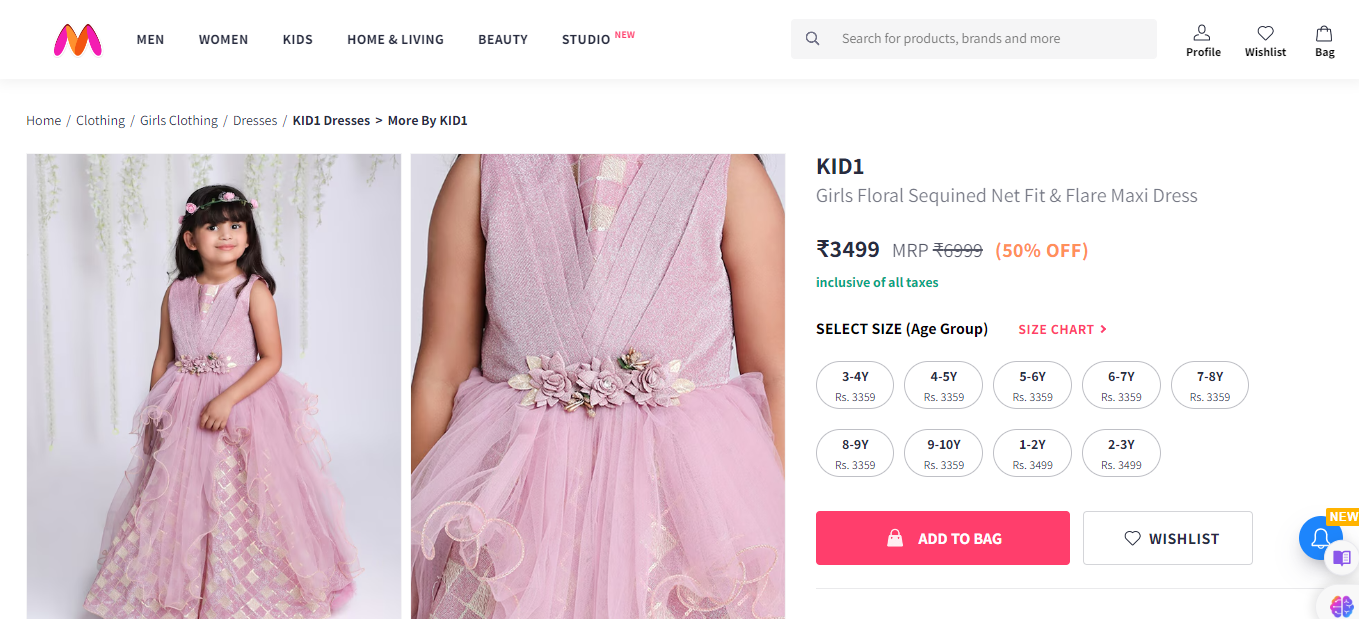Open the Kids category menu
This screenshot has height=619, width=1359.
click(x=297, y=39)
